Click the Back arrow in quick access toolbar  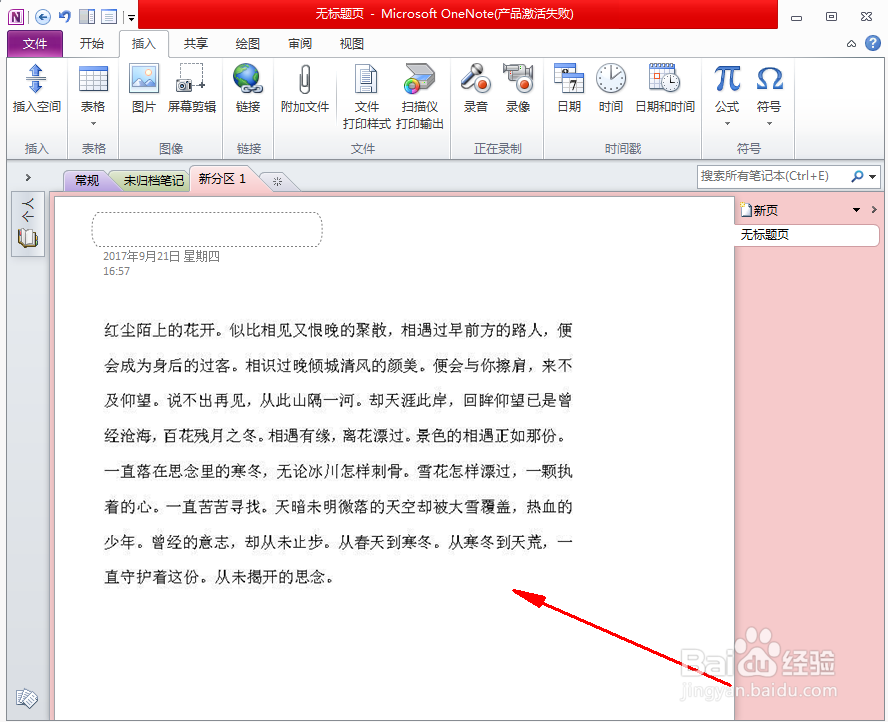coord(42,17)
